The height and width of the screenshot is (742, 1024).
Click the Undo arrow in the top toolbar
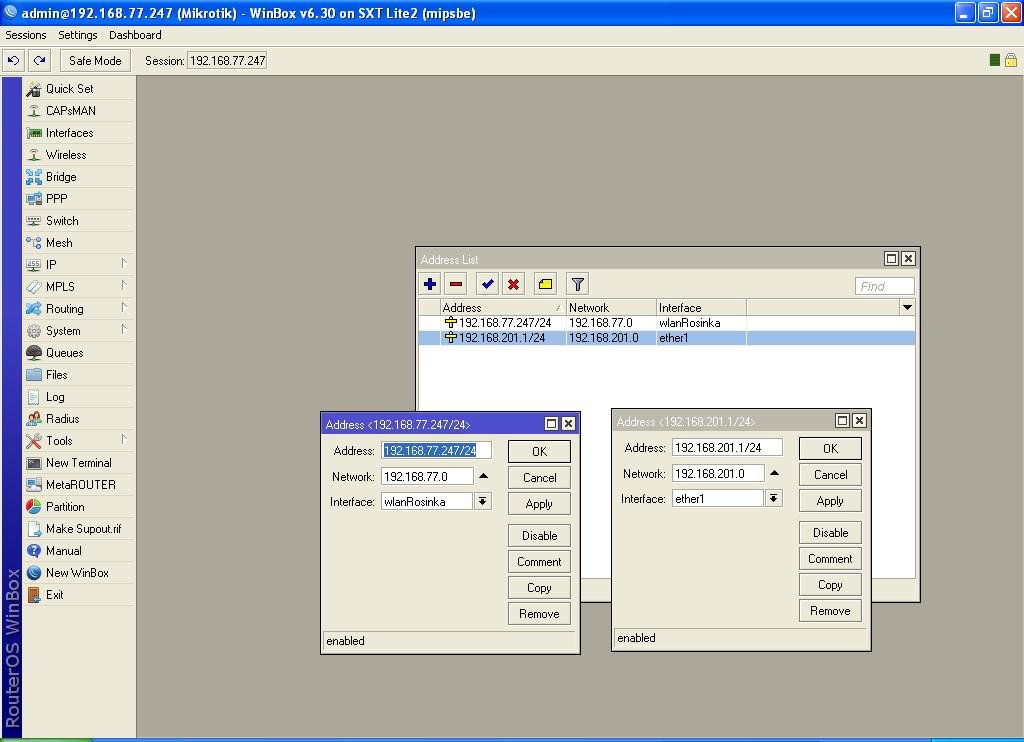14,61
